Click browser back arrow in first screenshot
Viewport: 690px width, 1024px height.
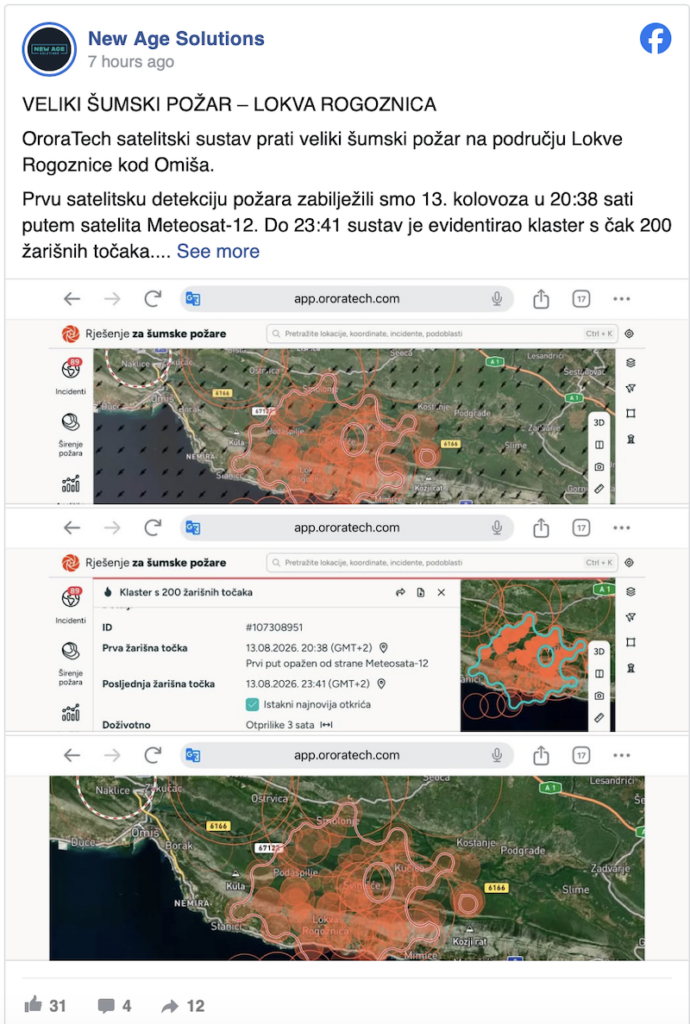click(x=72, y=299)
